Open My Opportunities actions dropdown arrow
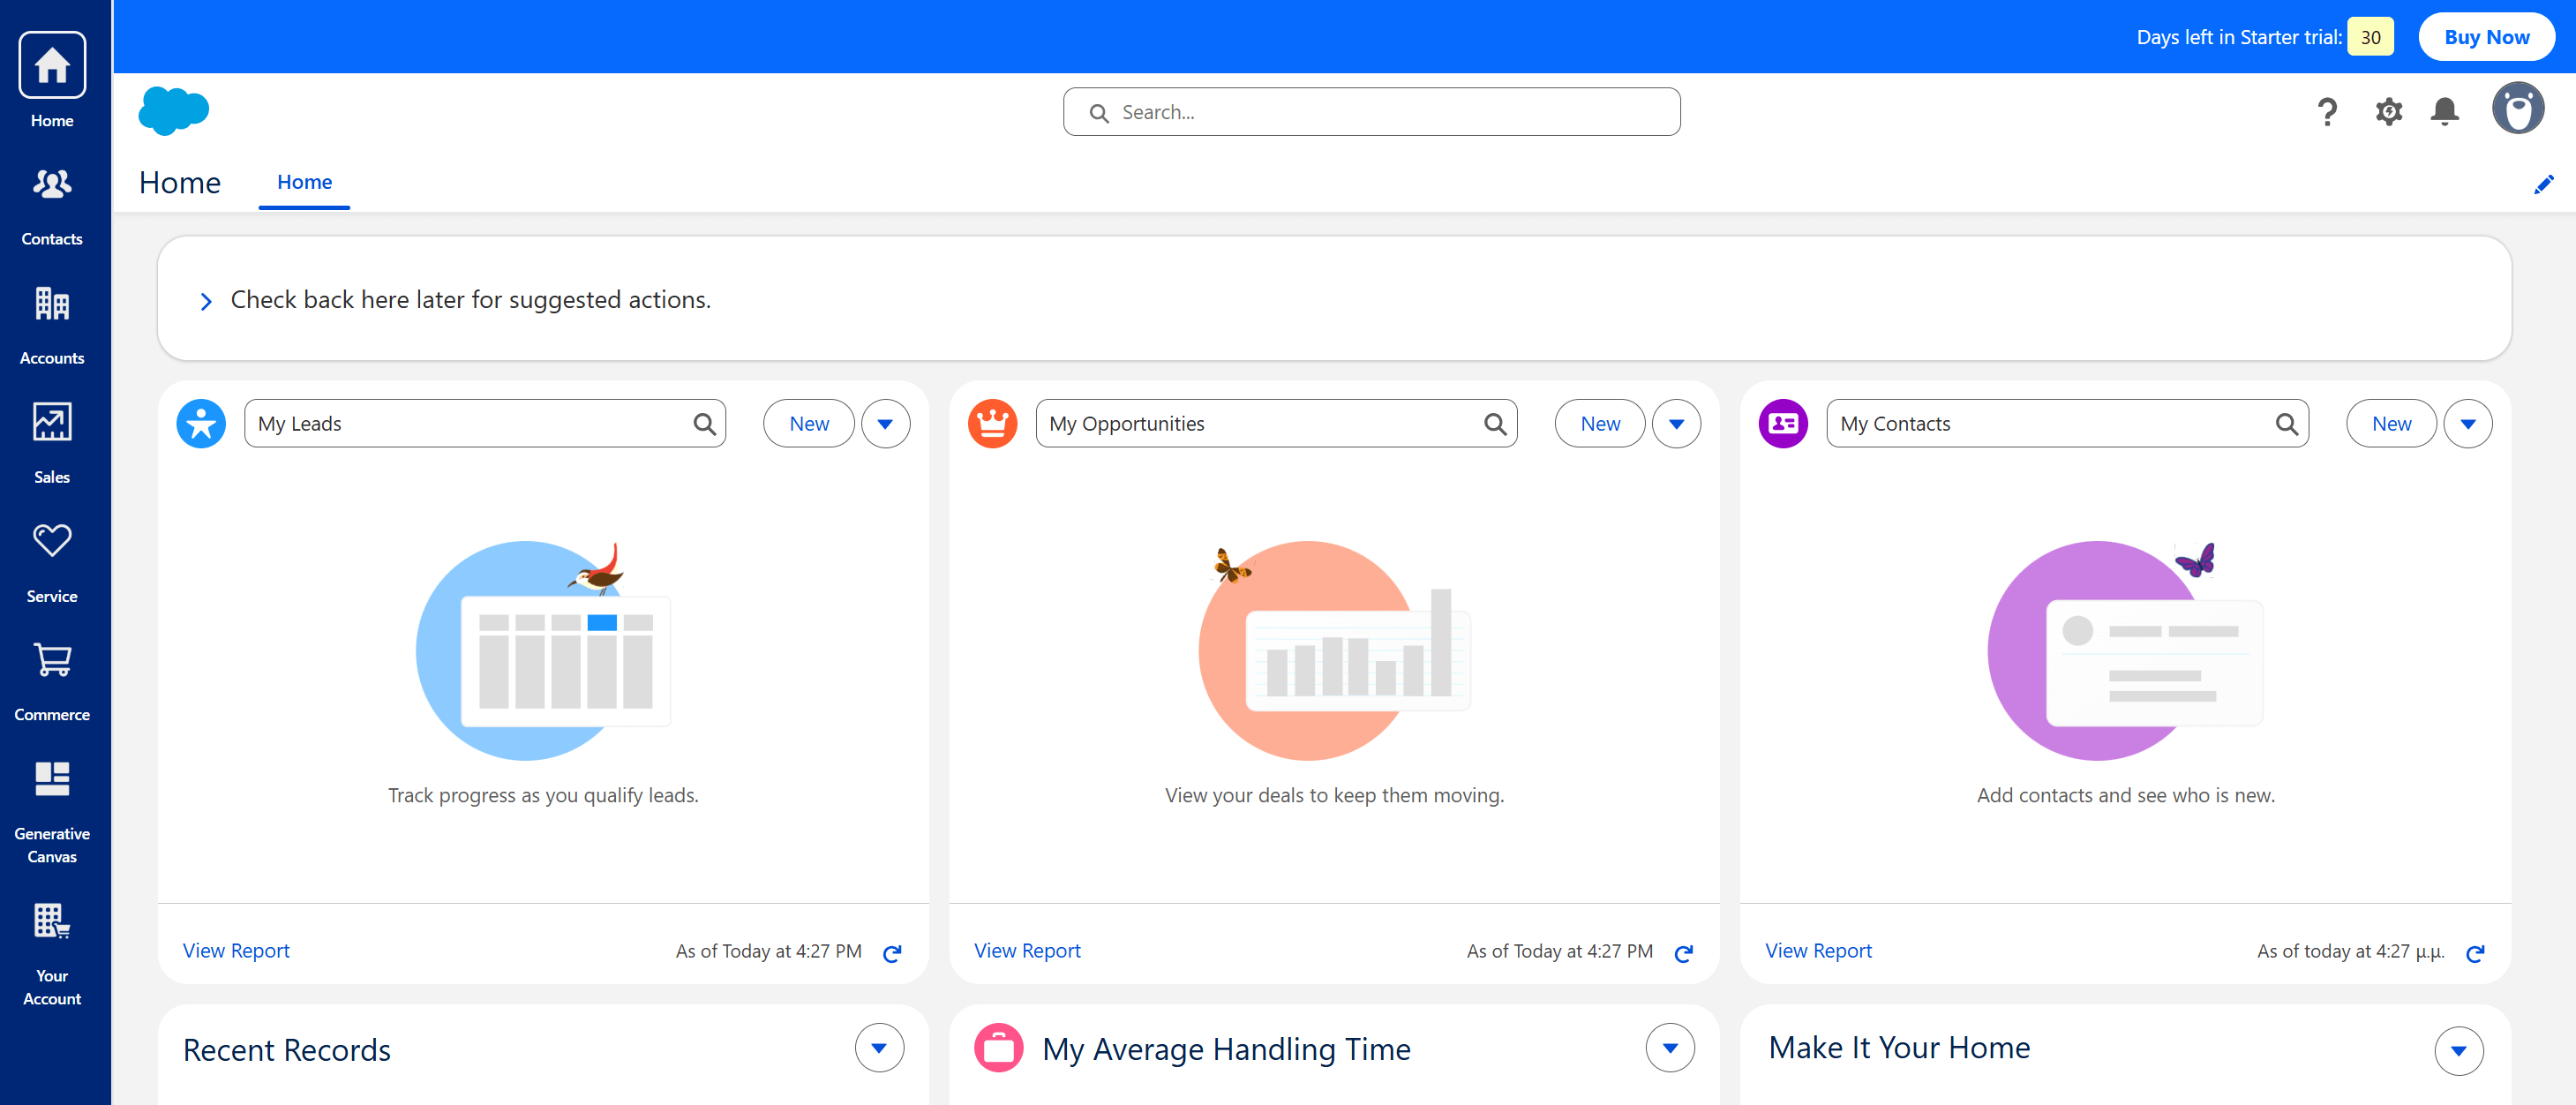Image resolution: width=2576 pixels, height=1105 pixels. [1676, 424]
